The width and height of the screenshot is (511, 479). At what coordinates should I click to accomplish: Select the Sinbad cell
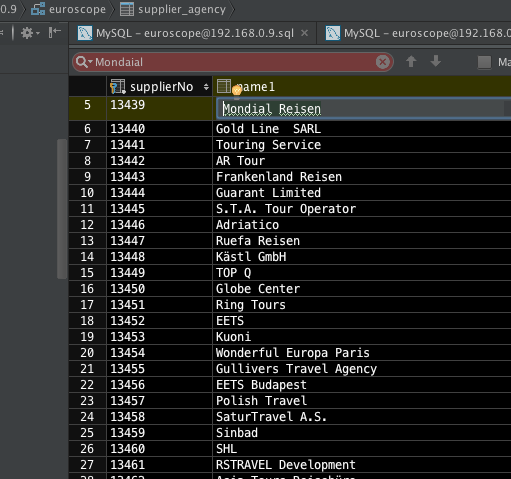[x=362, y=433]
